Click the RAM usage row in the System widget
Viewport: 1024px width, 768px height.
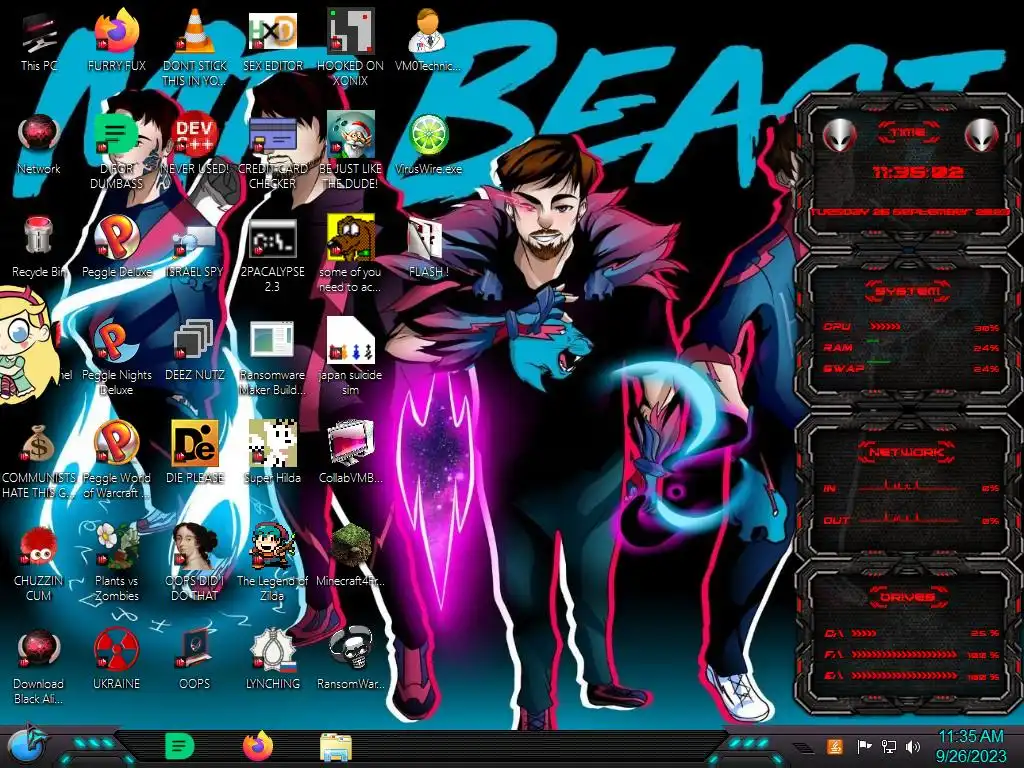pyautogui.click(x=911, y=347)
